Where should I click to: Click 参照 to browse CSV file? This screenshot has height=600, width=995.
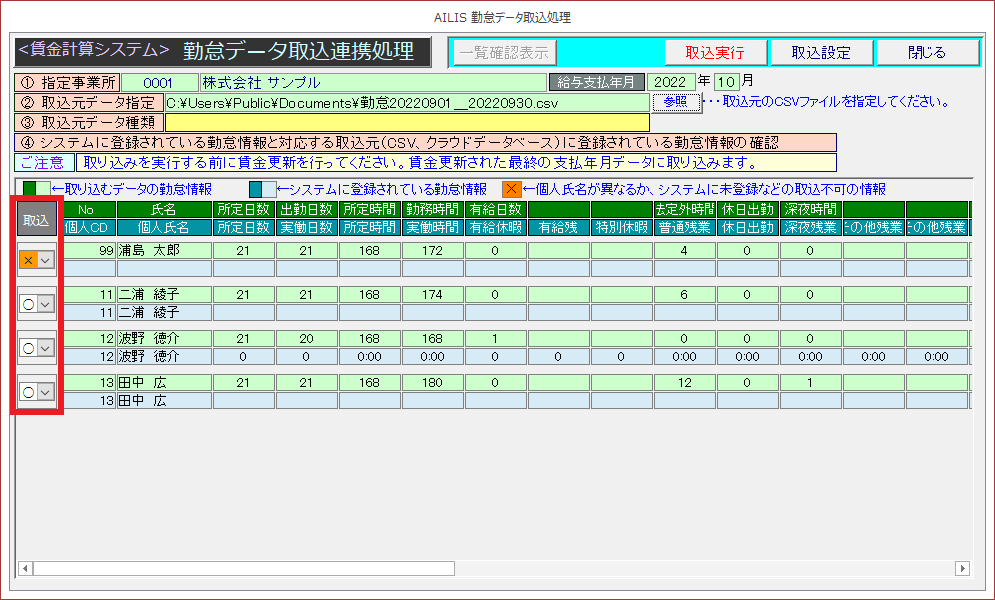pos(675,102)
